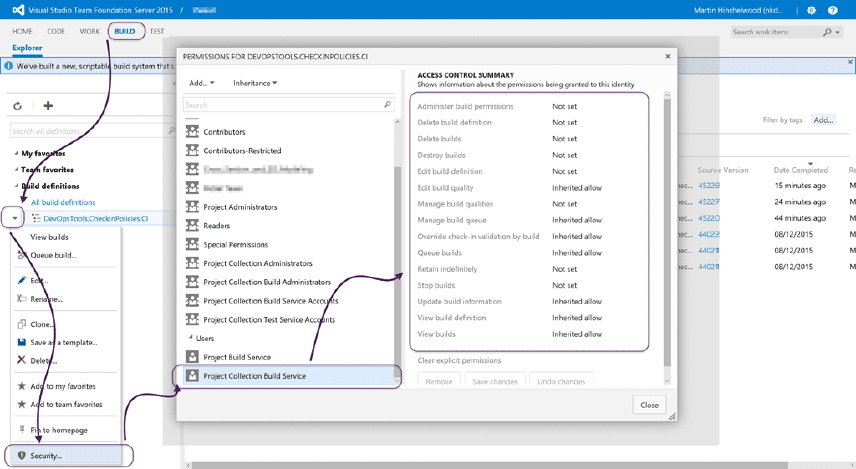856x469 pixels.
Task: Open the Add.. dropdown in permissions dialog
Action: pos(201,83)
